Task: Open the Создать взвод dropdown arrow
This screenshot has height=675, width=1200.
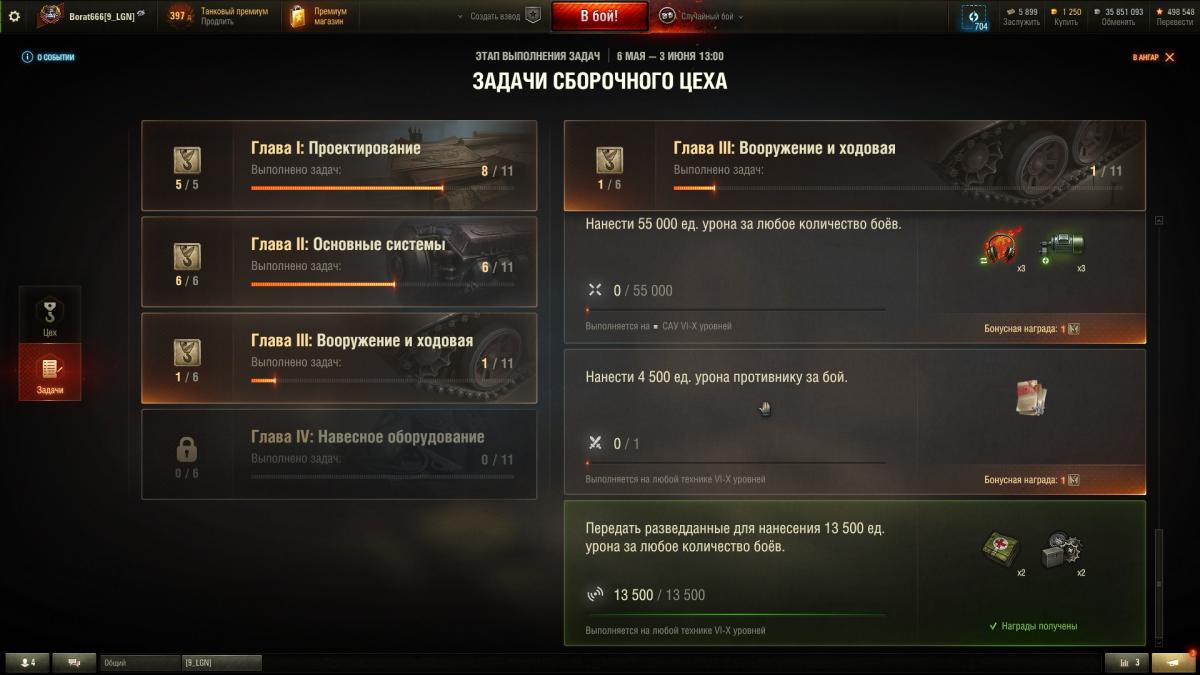Action: pos(461,17)
